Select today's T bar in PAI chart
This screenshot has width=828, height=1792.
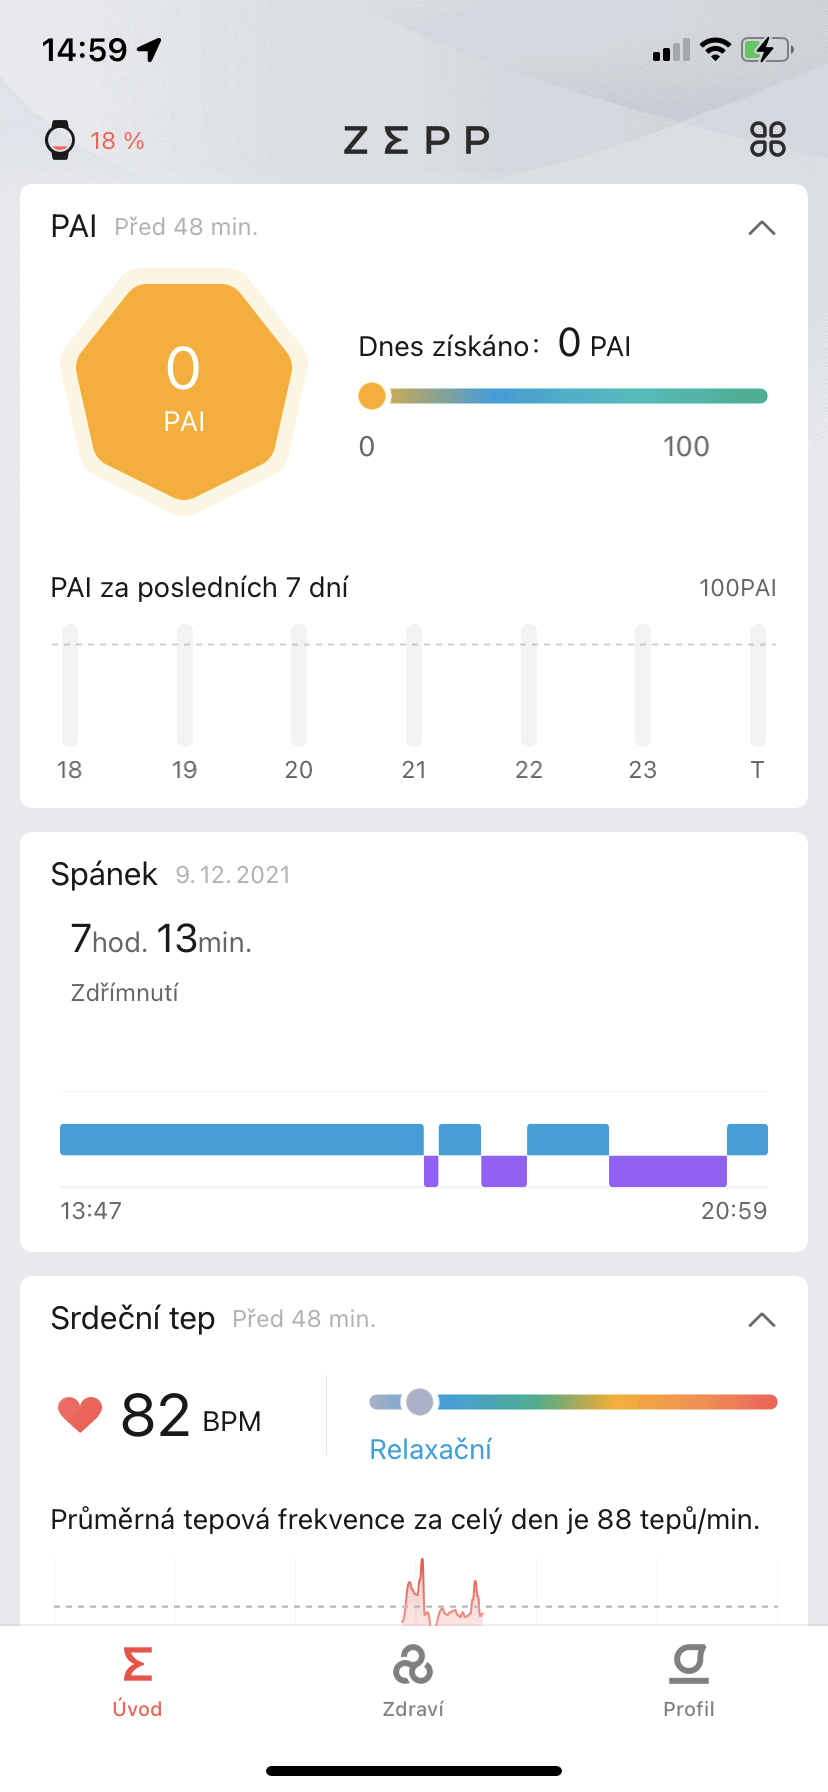(758, 686)
